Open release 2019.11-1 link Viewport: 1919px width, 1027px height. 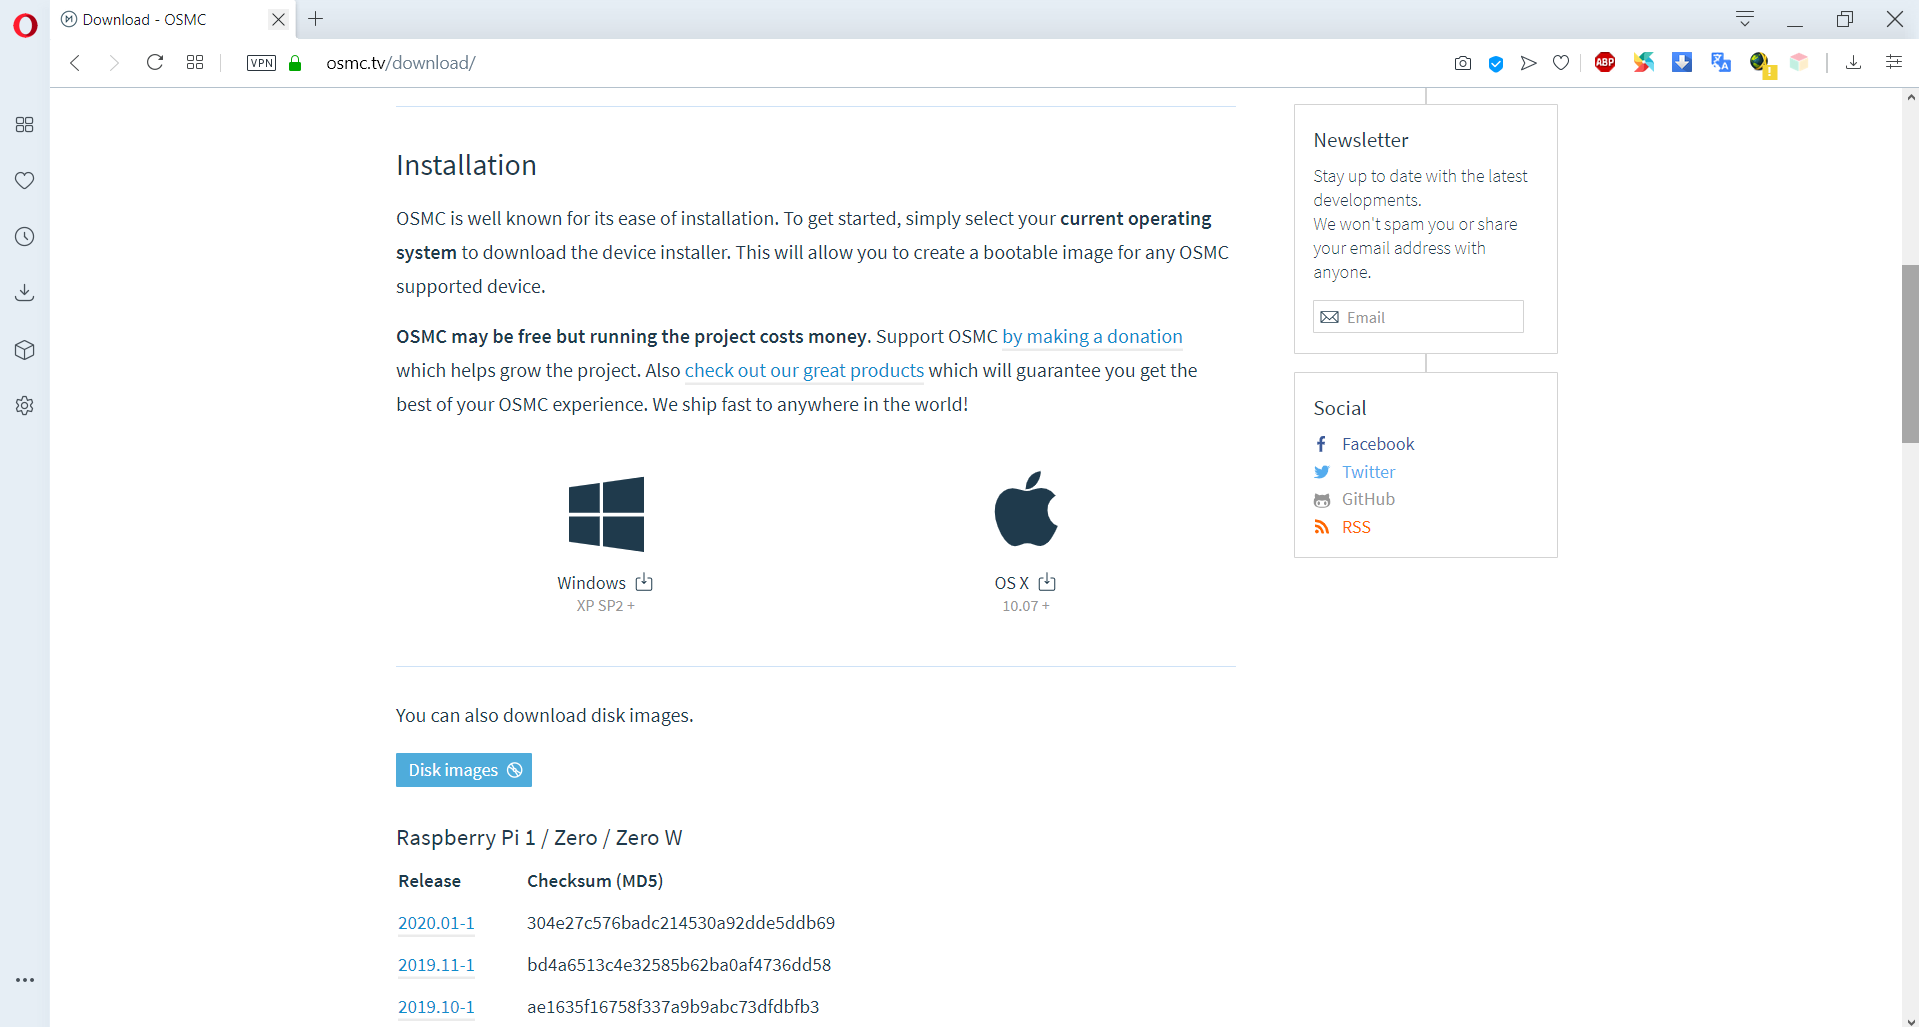[436, 965]
